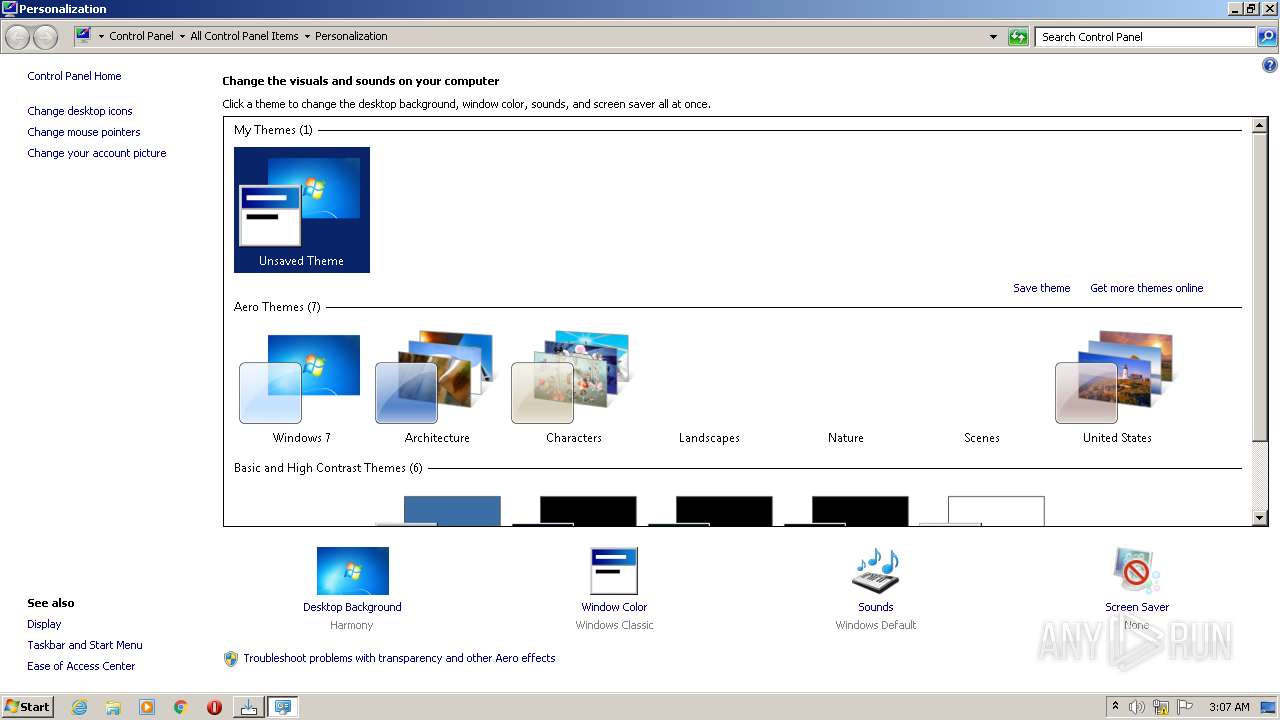Click the Sounds link text
This screenshot has width=1280, height=720.
[x=876, y=607]
